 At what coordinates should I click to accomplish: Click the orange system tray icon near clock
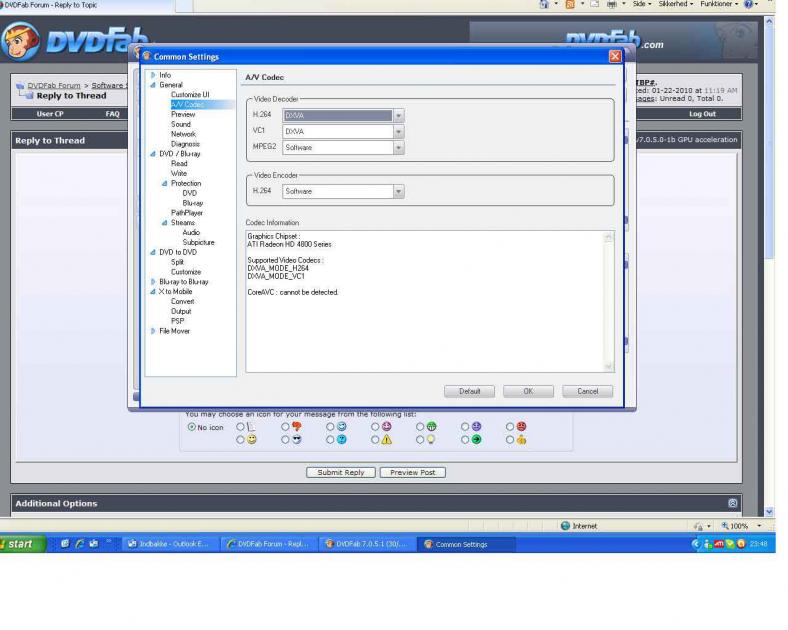pyautogui.click(x=741, y=544)
